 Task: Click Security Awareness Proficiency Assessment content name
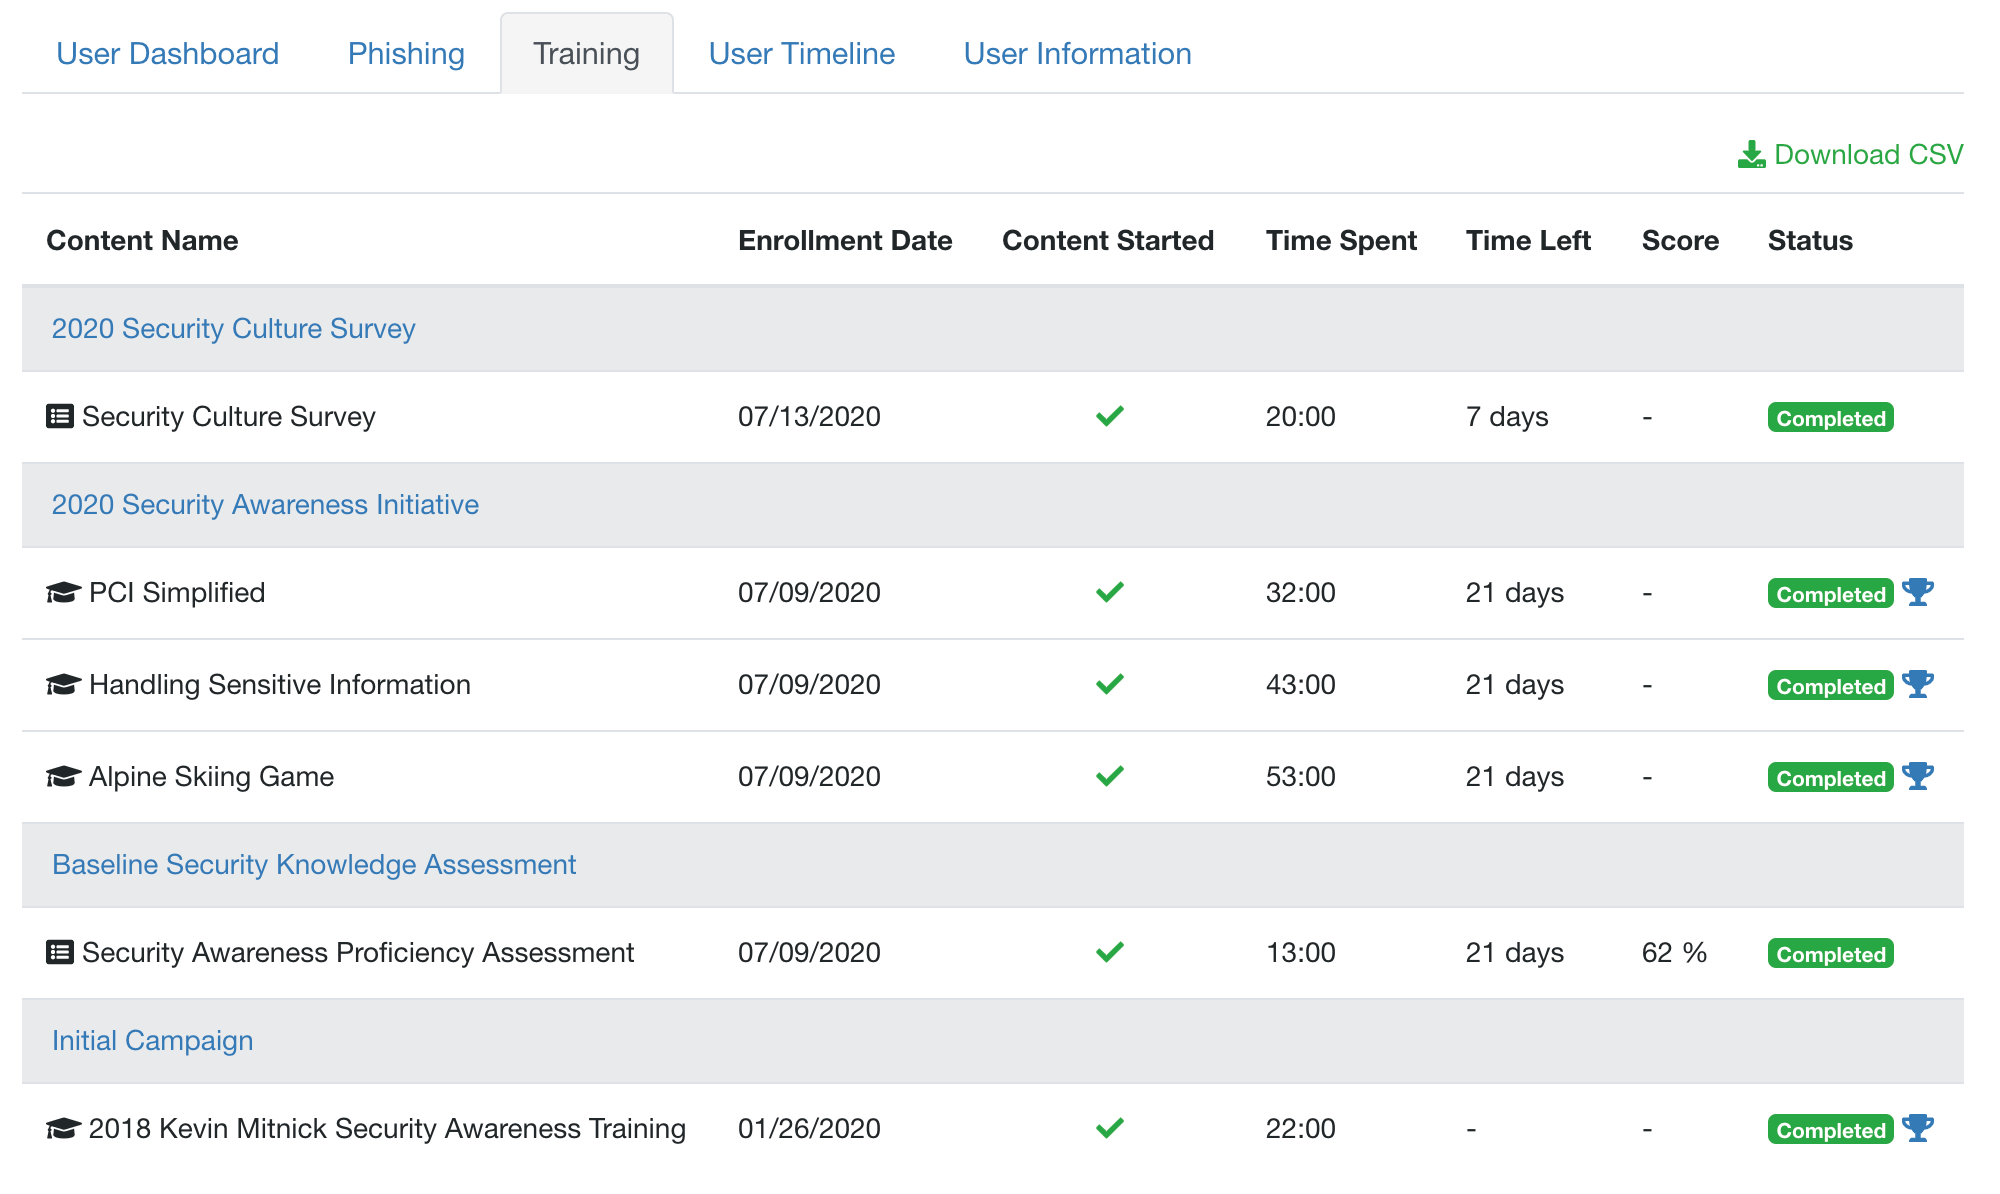[358, 953]
